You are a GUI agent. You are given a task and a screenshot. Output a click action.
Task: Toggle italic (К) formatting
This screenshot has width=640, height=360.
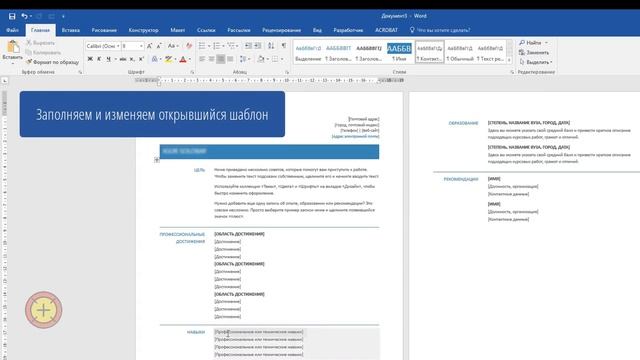pos(99,59)
